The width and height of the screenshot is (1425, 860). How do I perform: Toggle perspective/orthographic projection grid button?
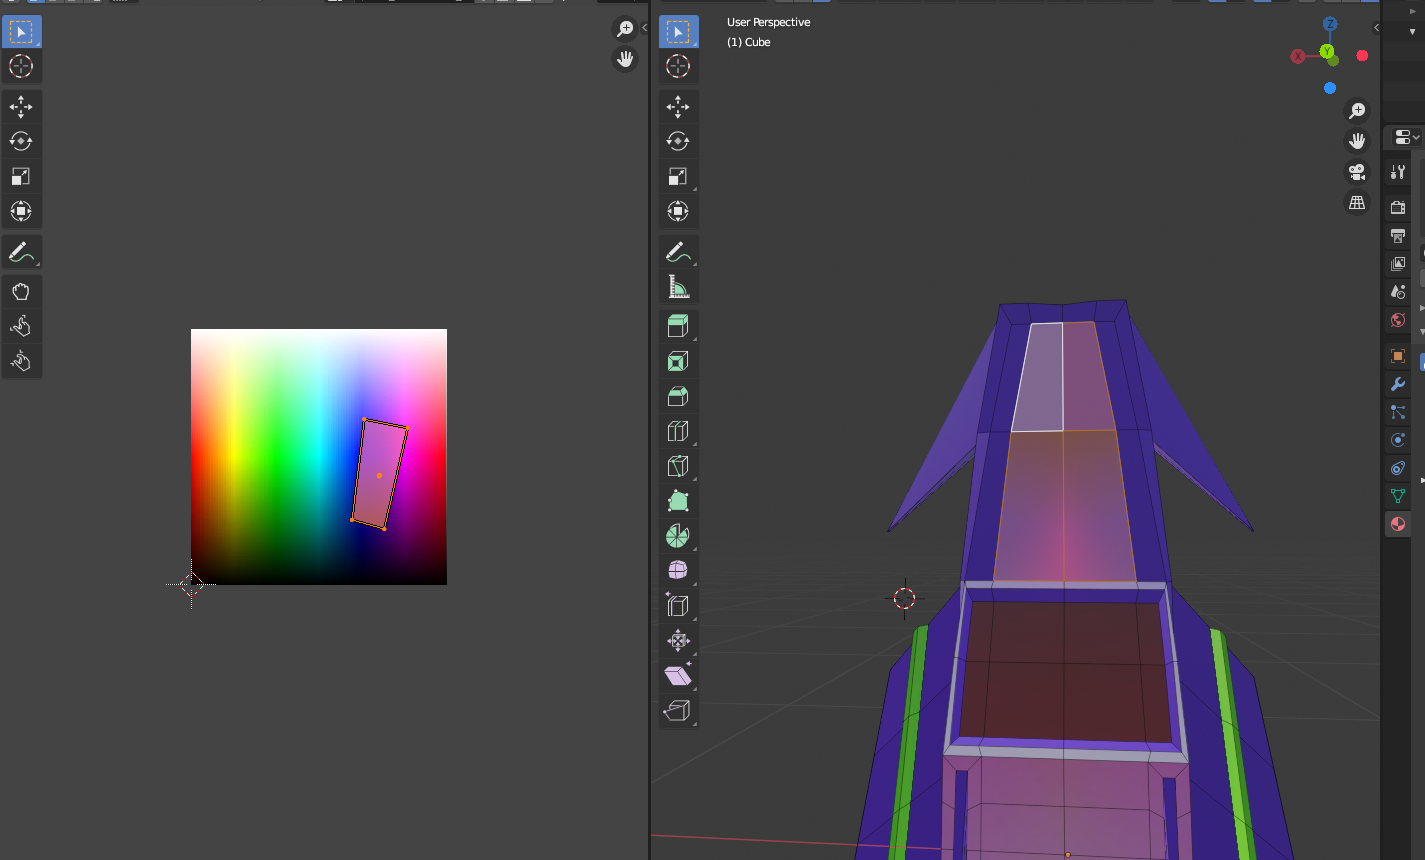[1357, 203]
